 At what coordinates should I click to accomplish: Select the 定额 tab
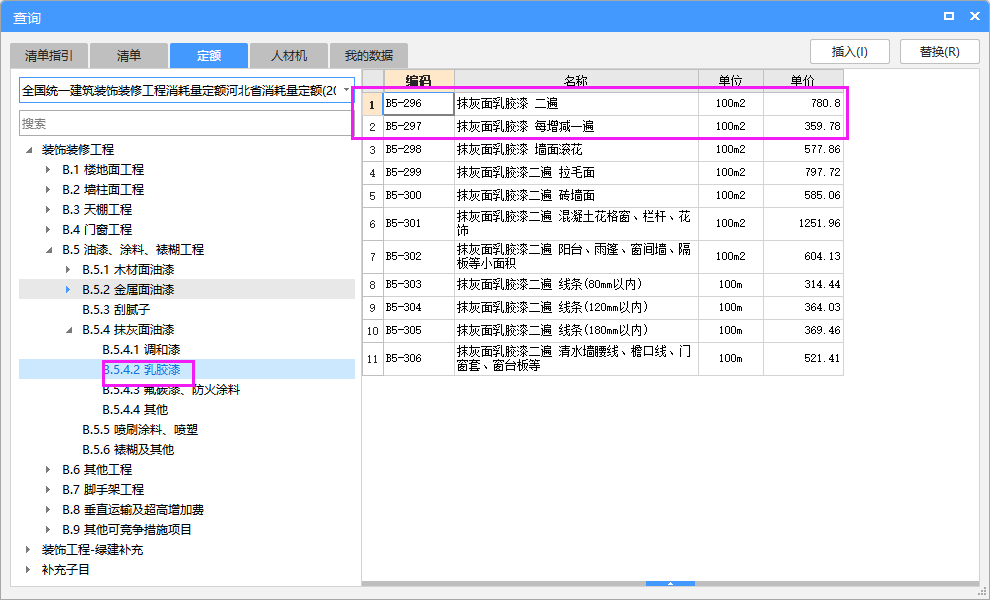(x=209, y=56)
